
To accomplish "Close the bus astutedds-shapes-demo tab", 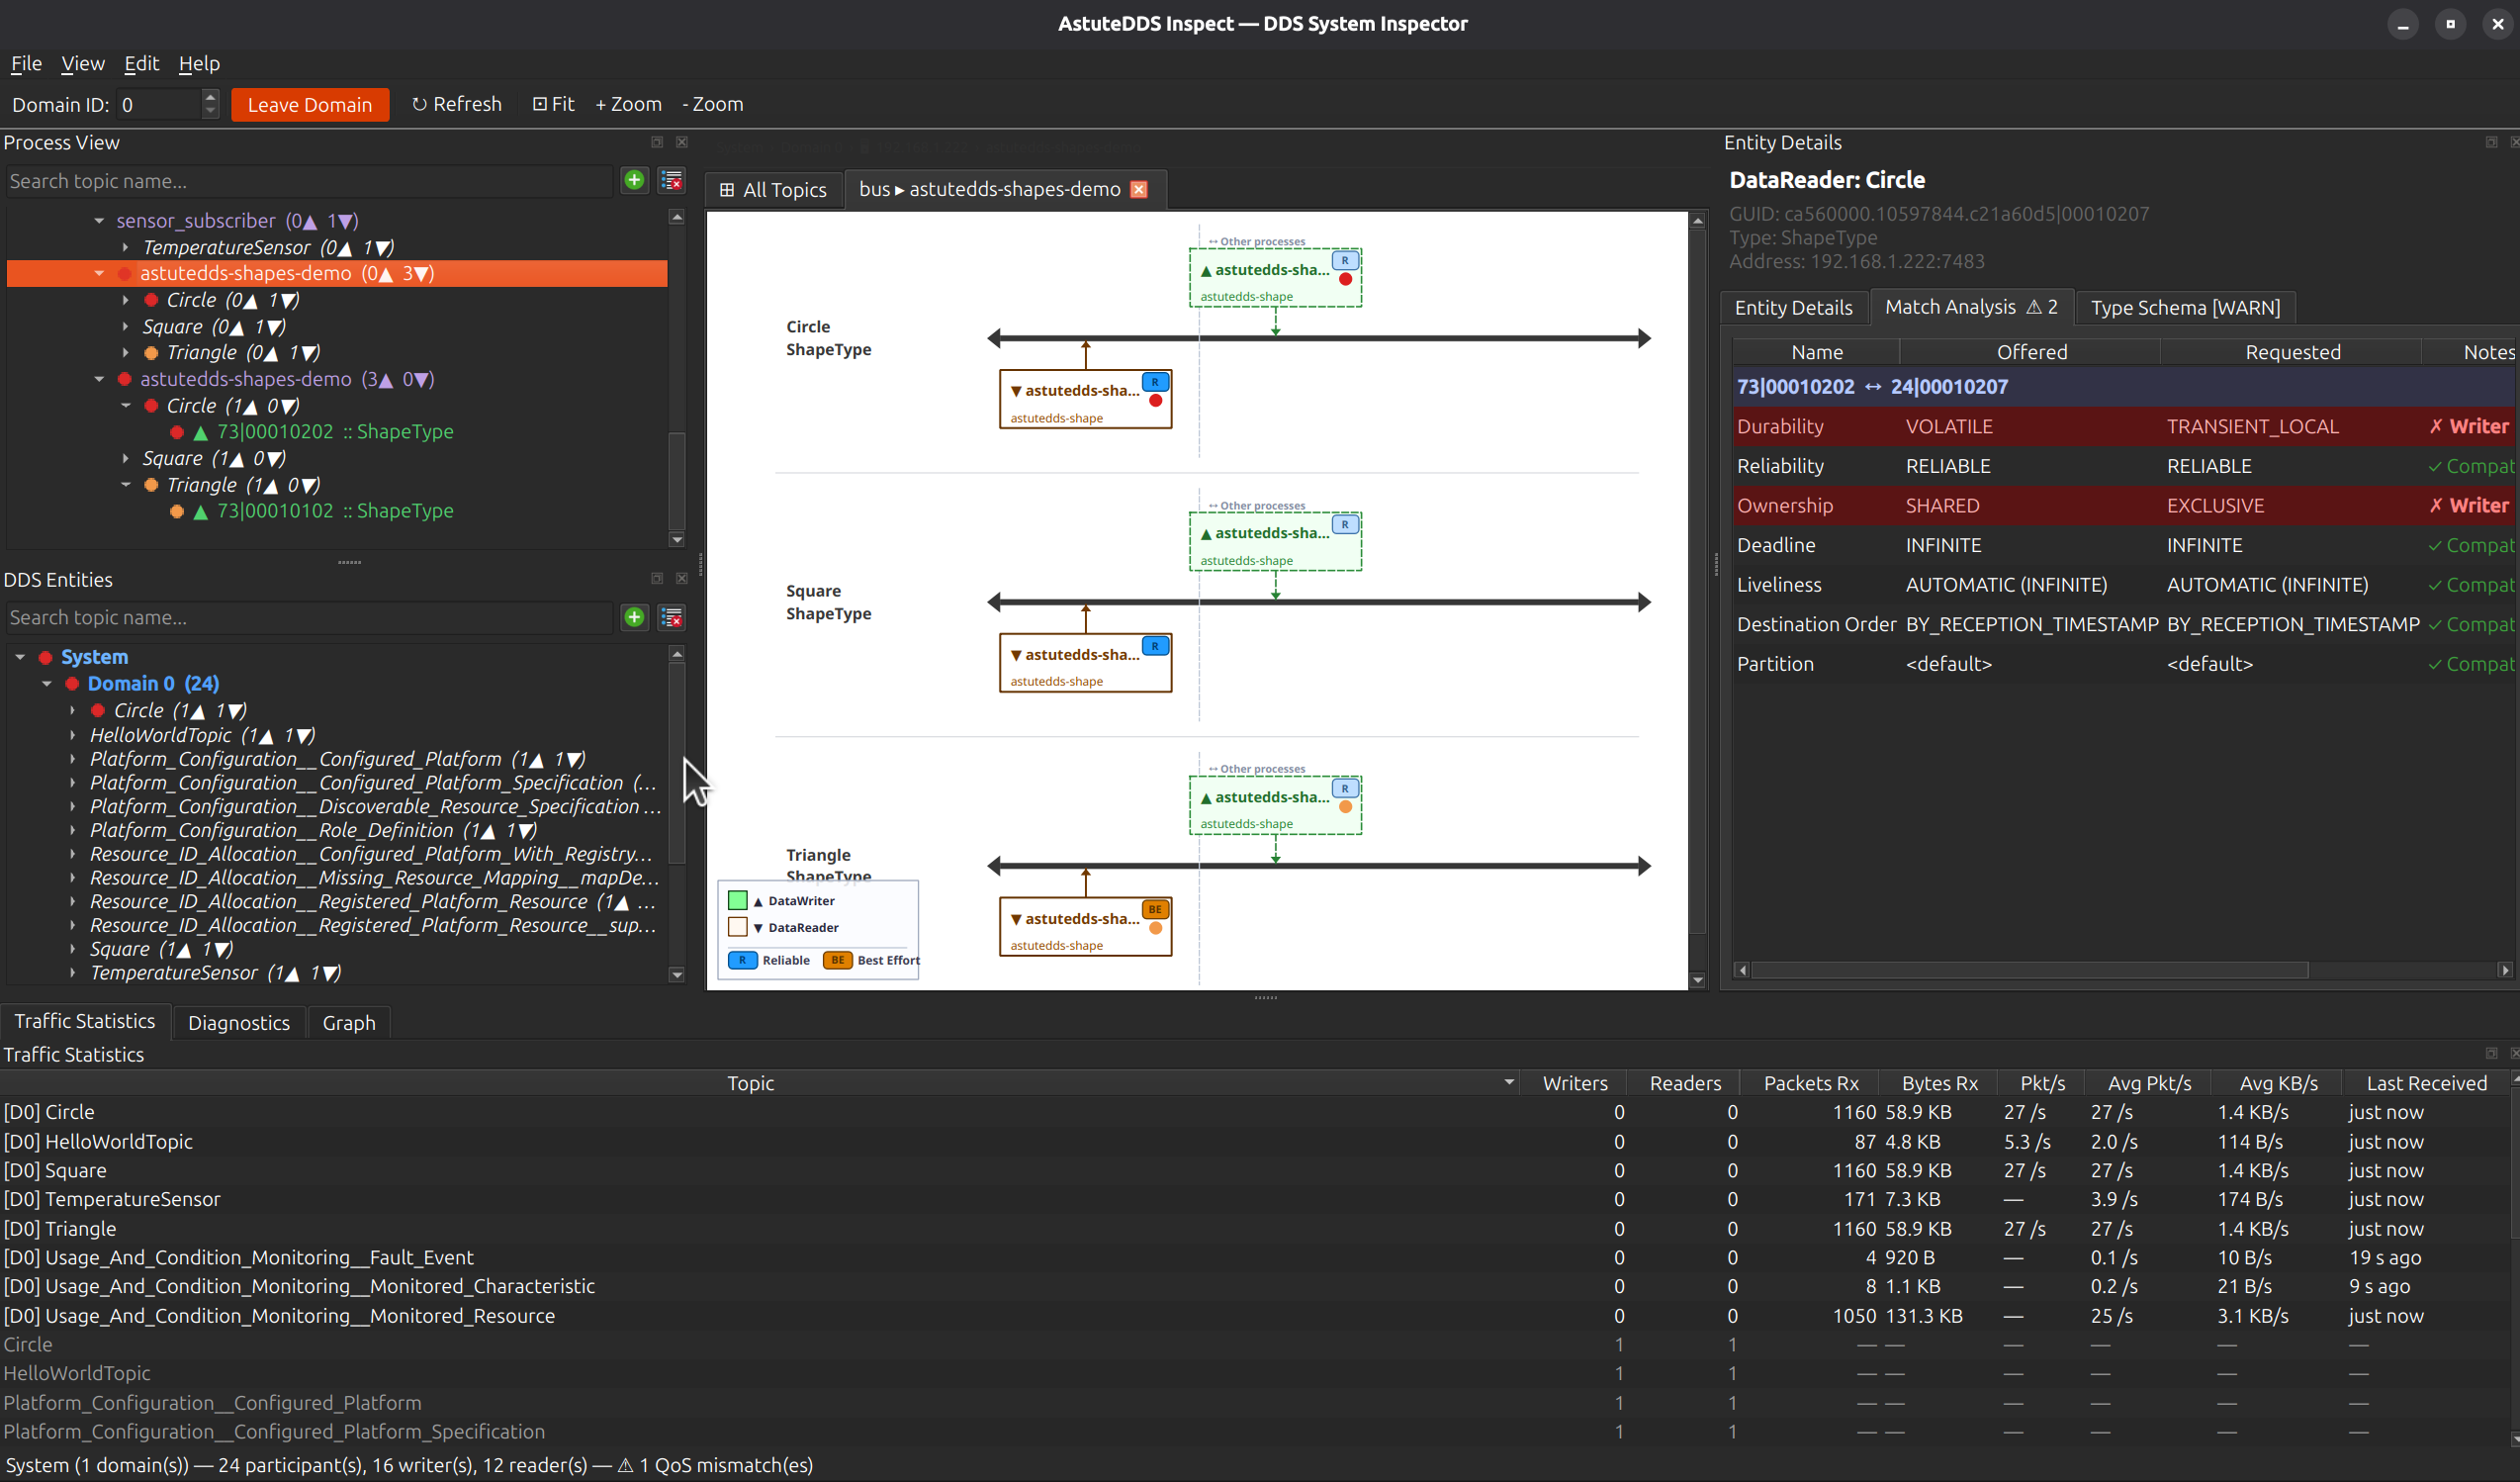I will [x=1139, y=189].
